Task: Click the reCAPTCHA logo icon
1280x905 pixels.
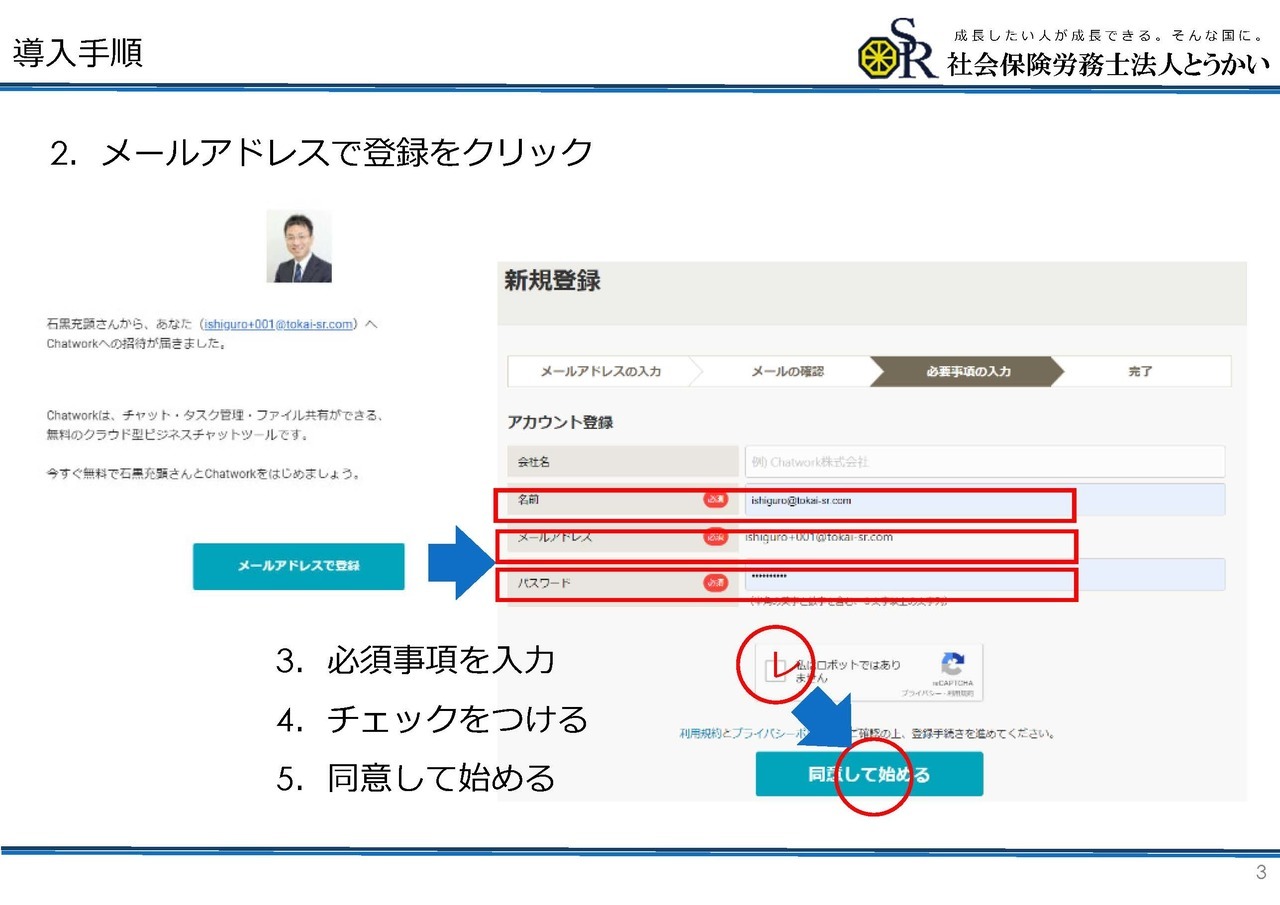Action: [x=952, y=663]
